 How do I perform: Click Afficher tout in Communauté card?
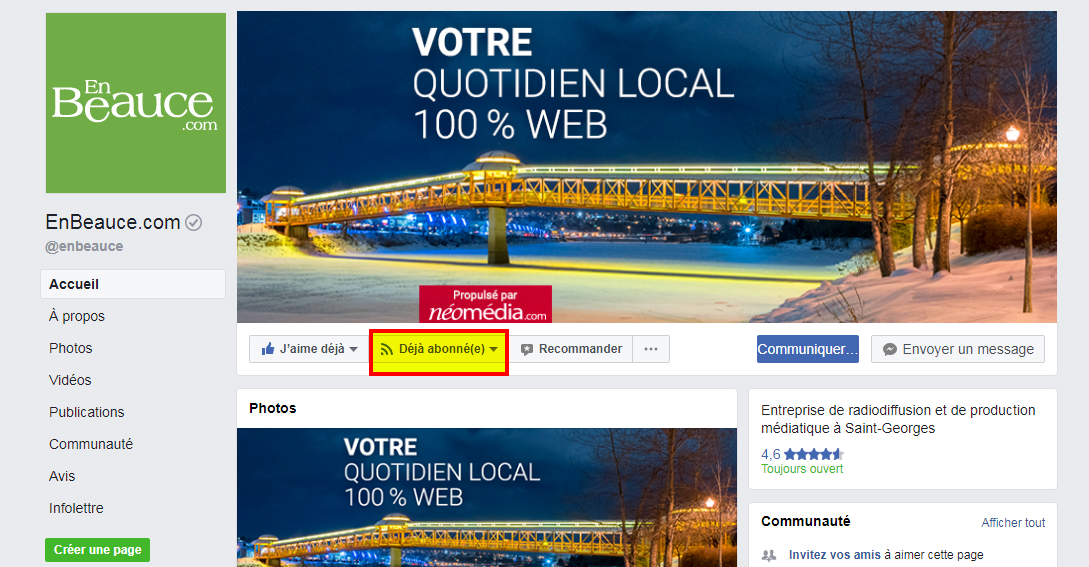tap(1013, 523)
